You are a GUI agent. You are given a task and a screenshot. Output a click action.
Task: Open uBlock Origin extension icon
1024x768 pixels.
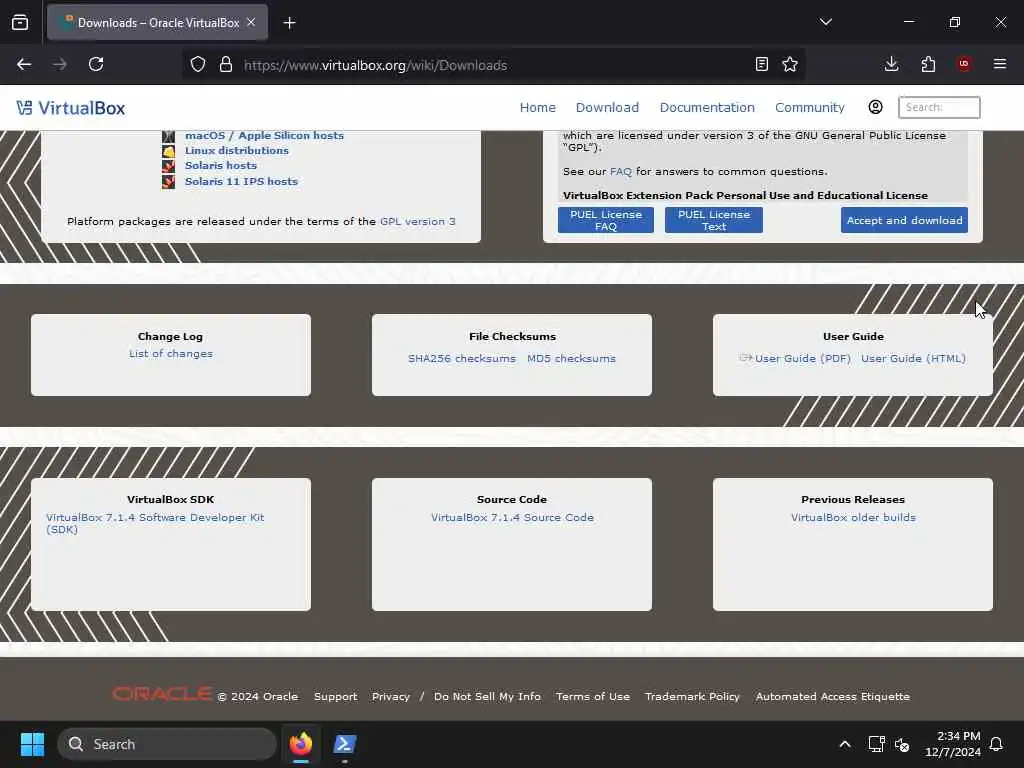[x=964, y=64]
